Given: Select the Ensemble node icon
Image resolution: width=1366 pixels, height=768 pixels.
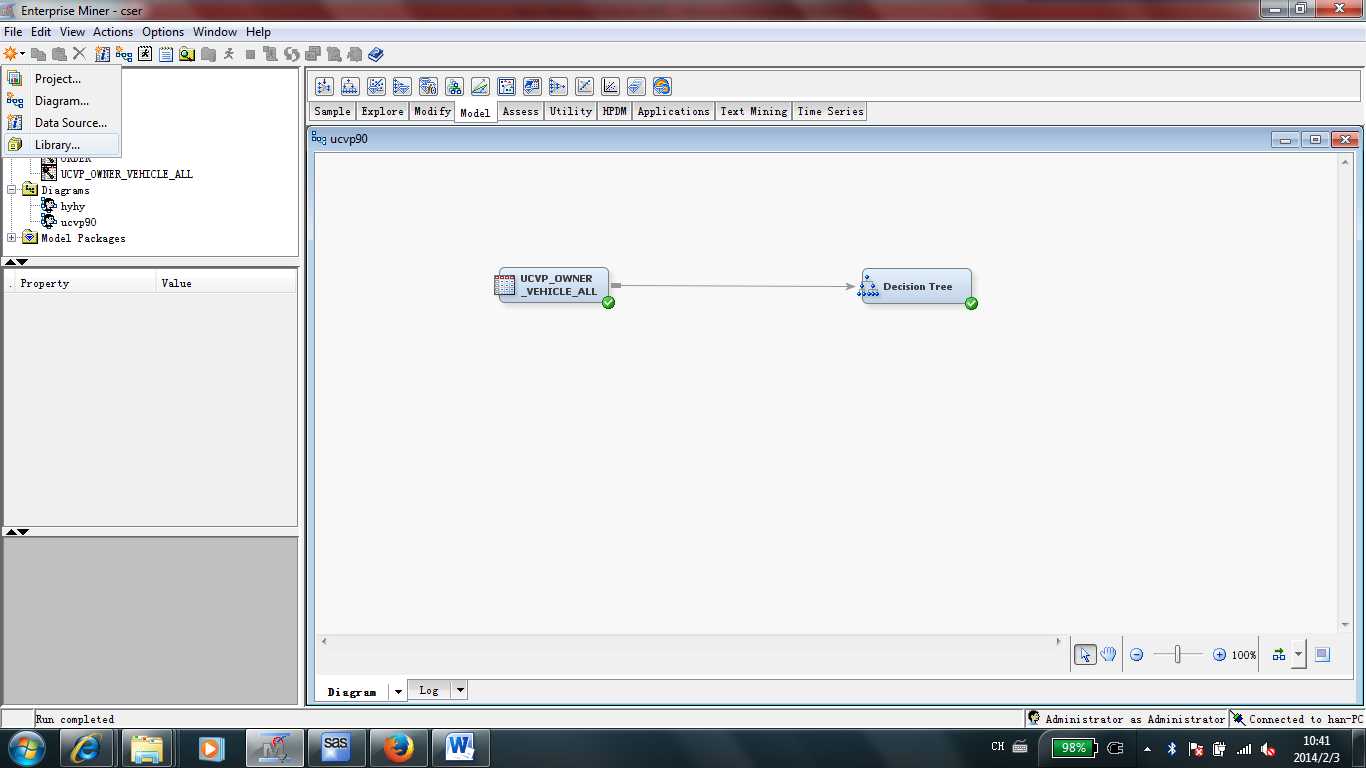Looking at the screenshot, I should tap(428, 87).
